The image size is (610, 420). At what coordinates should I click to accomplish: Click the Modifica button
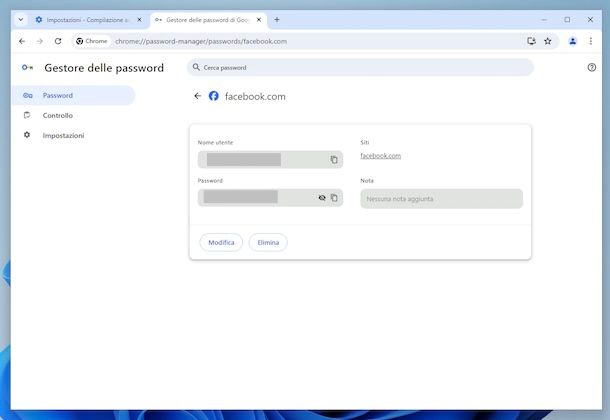click(221, 242)
